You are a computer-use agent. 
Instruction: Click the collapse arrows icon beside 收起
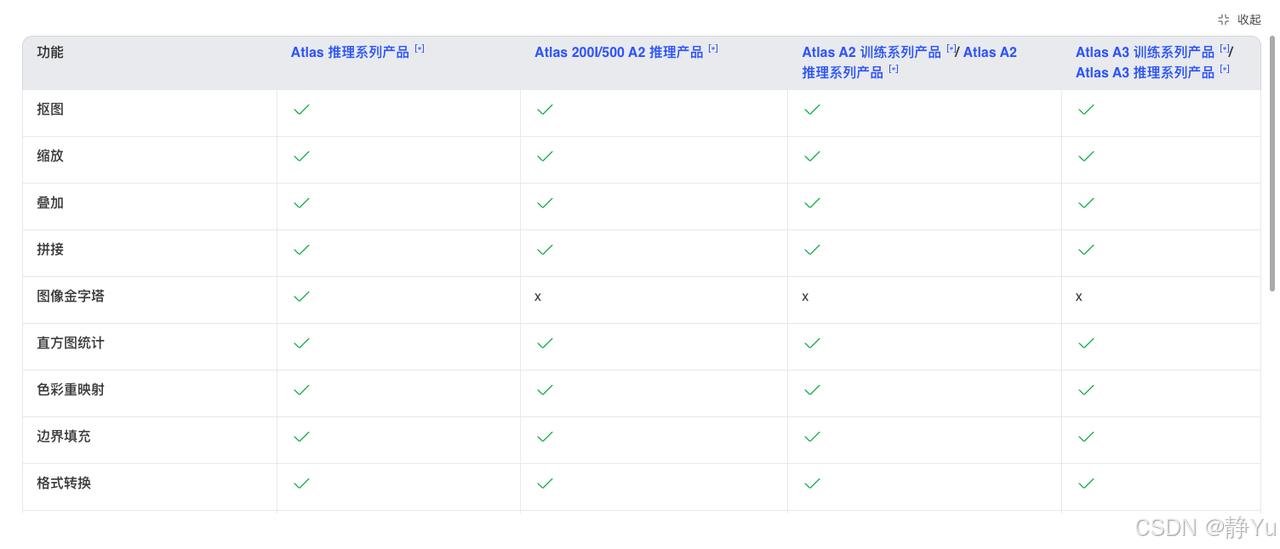tap(1223, 19)
